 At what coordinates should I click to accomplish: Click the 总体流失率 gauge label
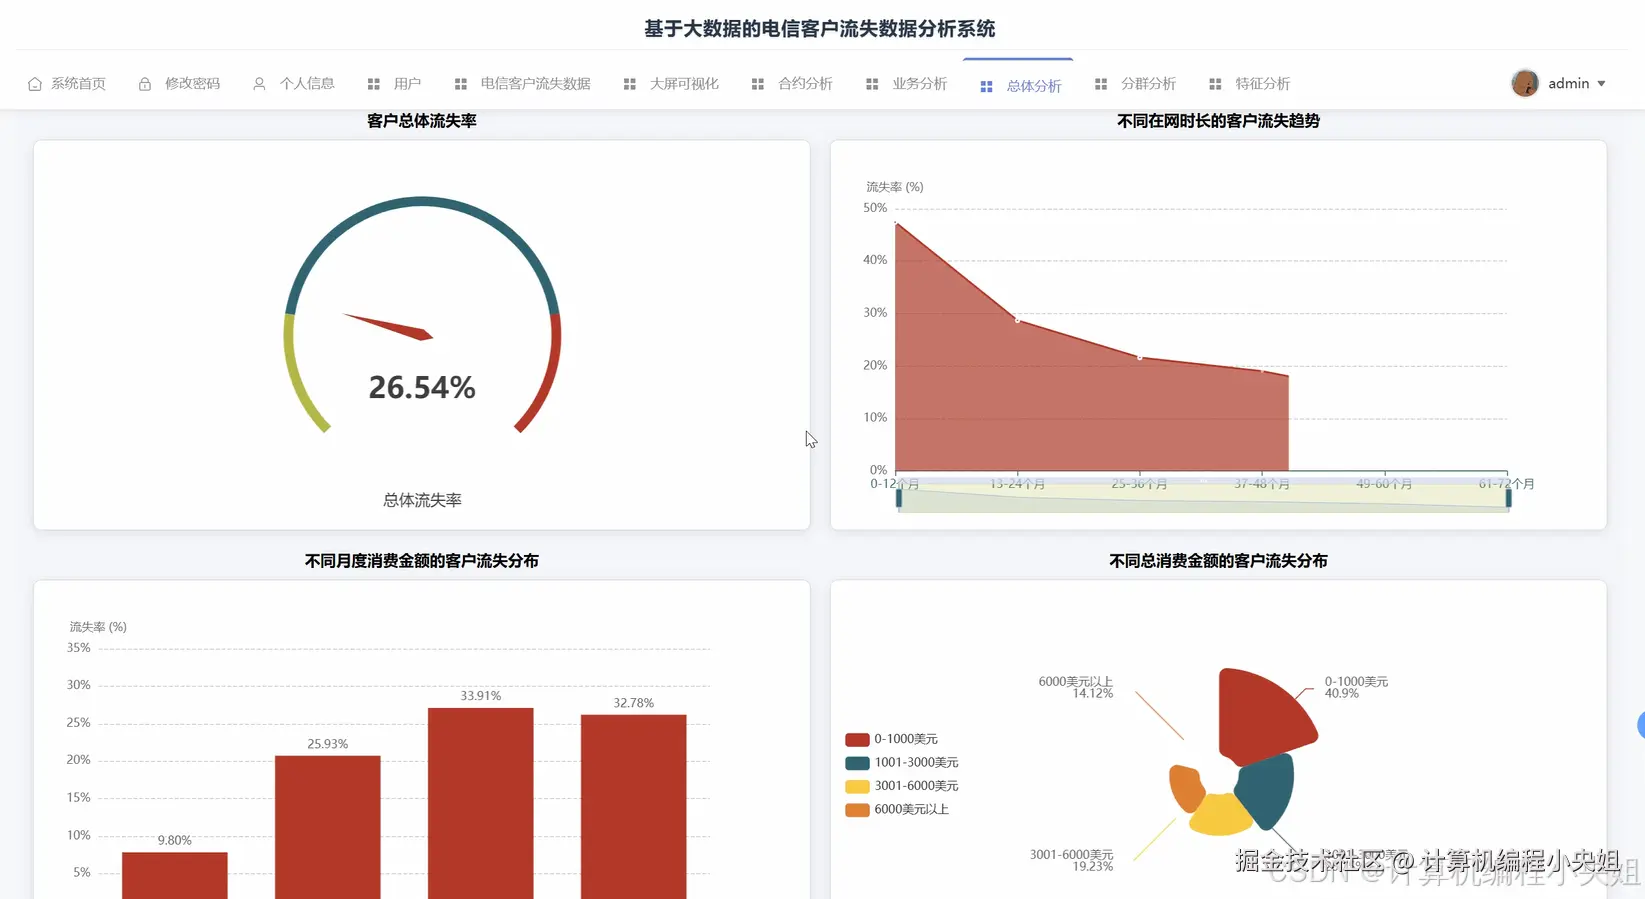pos(422,500)
